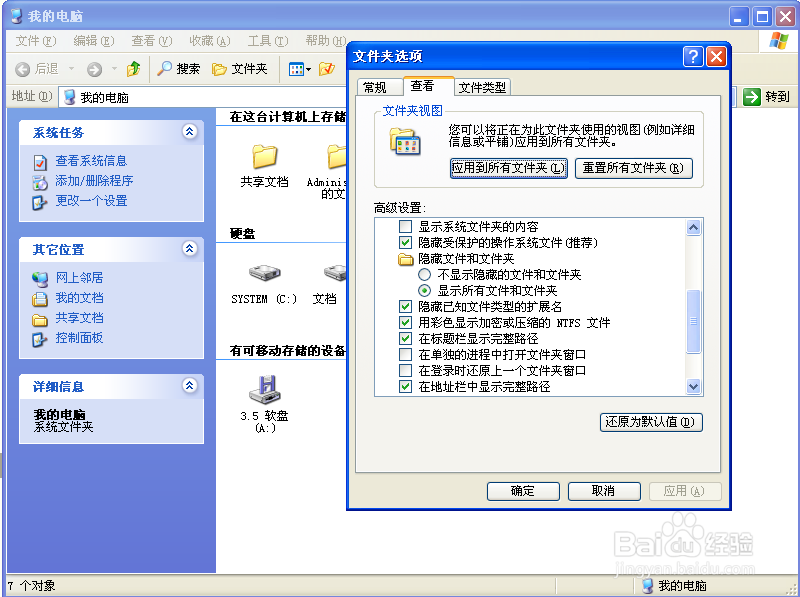Uncheck 隐藏受保护的操作系统文件 checkbox
This screenshot has width=800, height=597.
405,242
